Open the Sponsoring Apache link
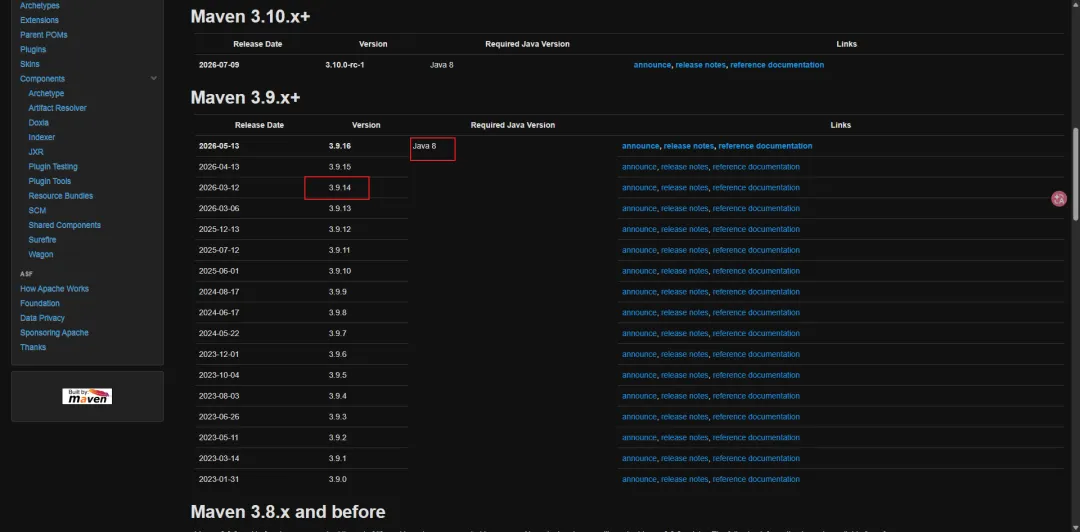 pos(54,333)
